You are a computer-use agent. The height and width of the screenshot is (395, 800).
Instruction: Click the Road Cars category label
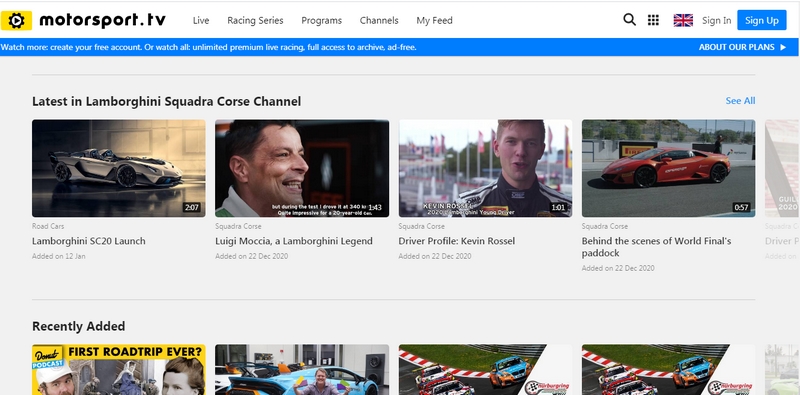pos(48,226)
